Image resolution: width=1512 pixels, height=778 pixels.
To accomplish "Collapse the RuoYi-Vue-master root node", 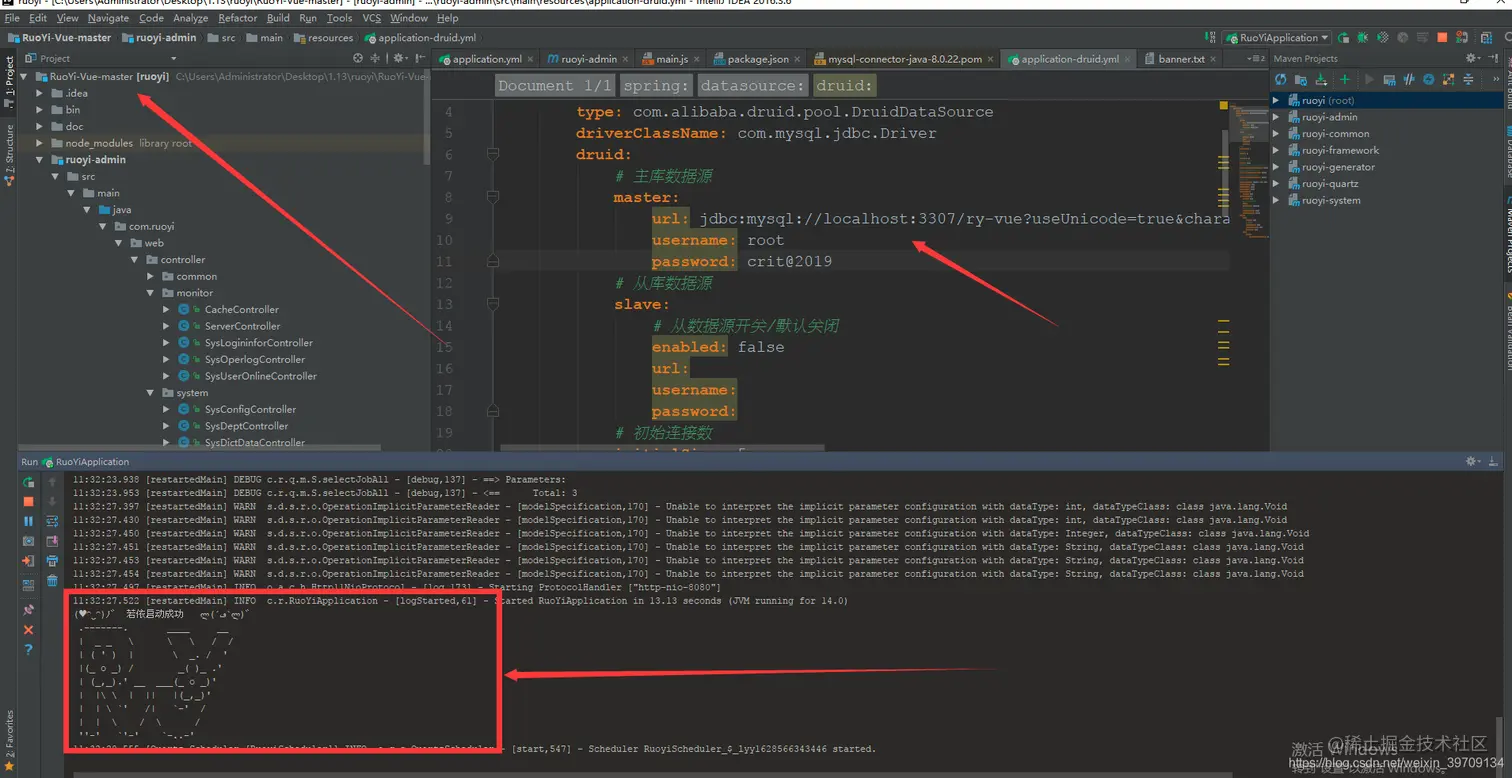I will click(25, 76).
